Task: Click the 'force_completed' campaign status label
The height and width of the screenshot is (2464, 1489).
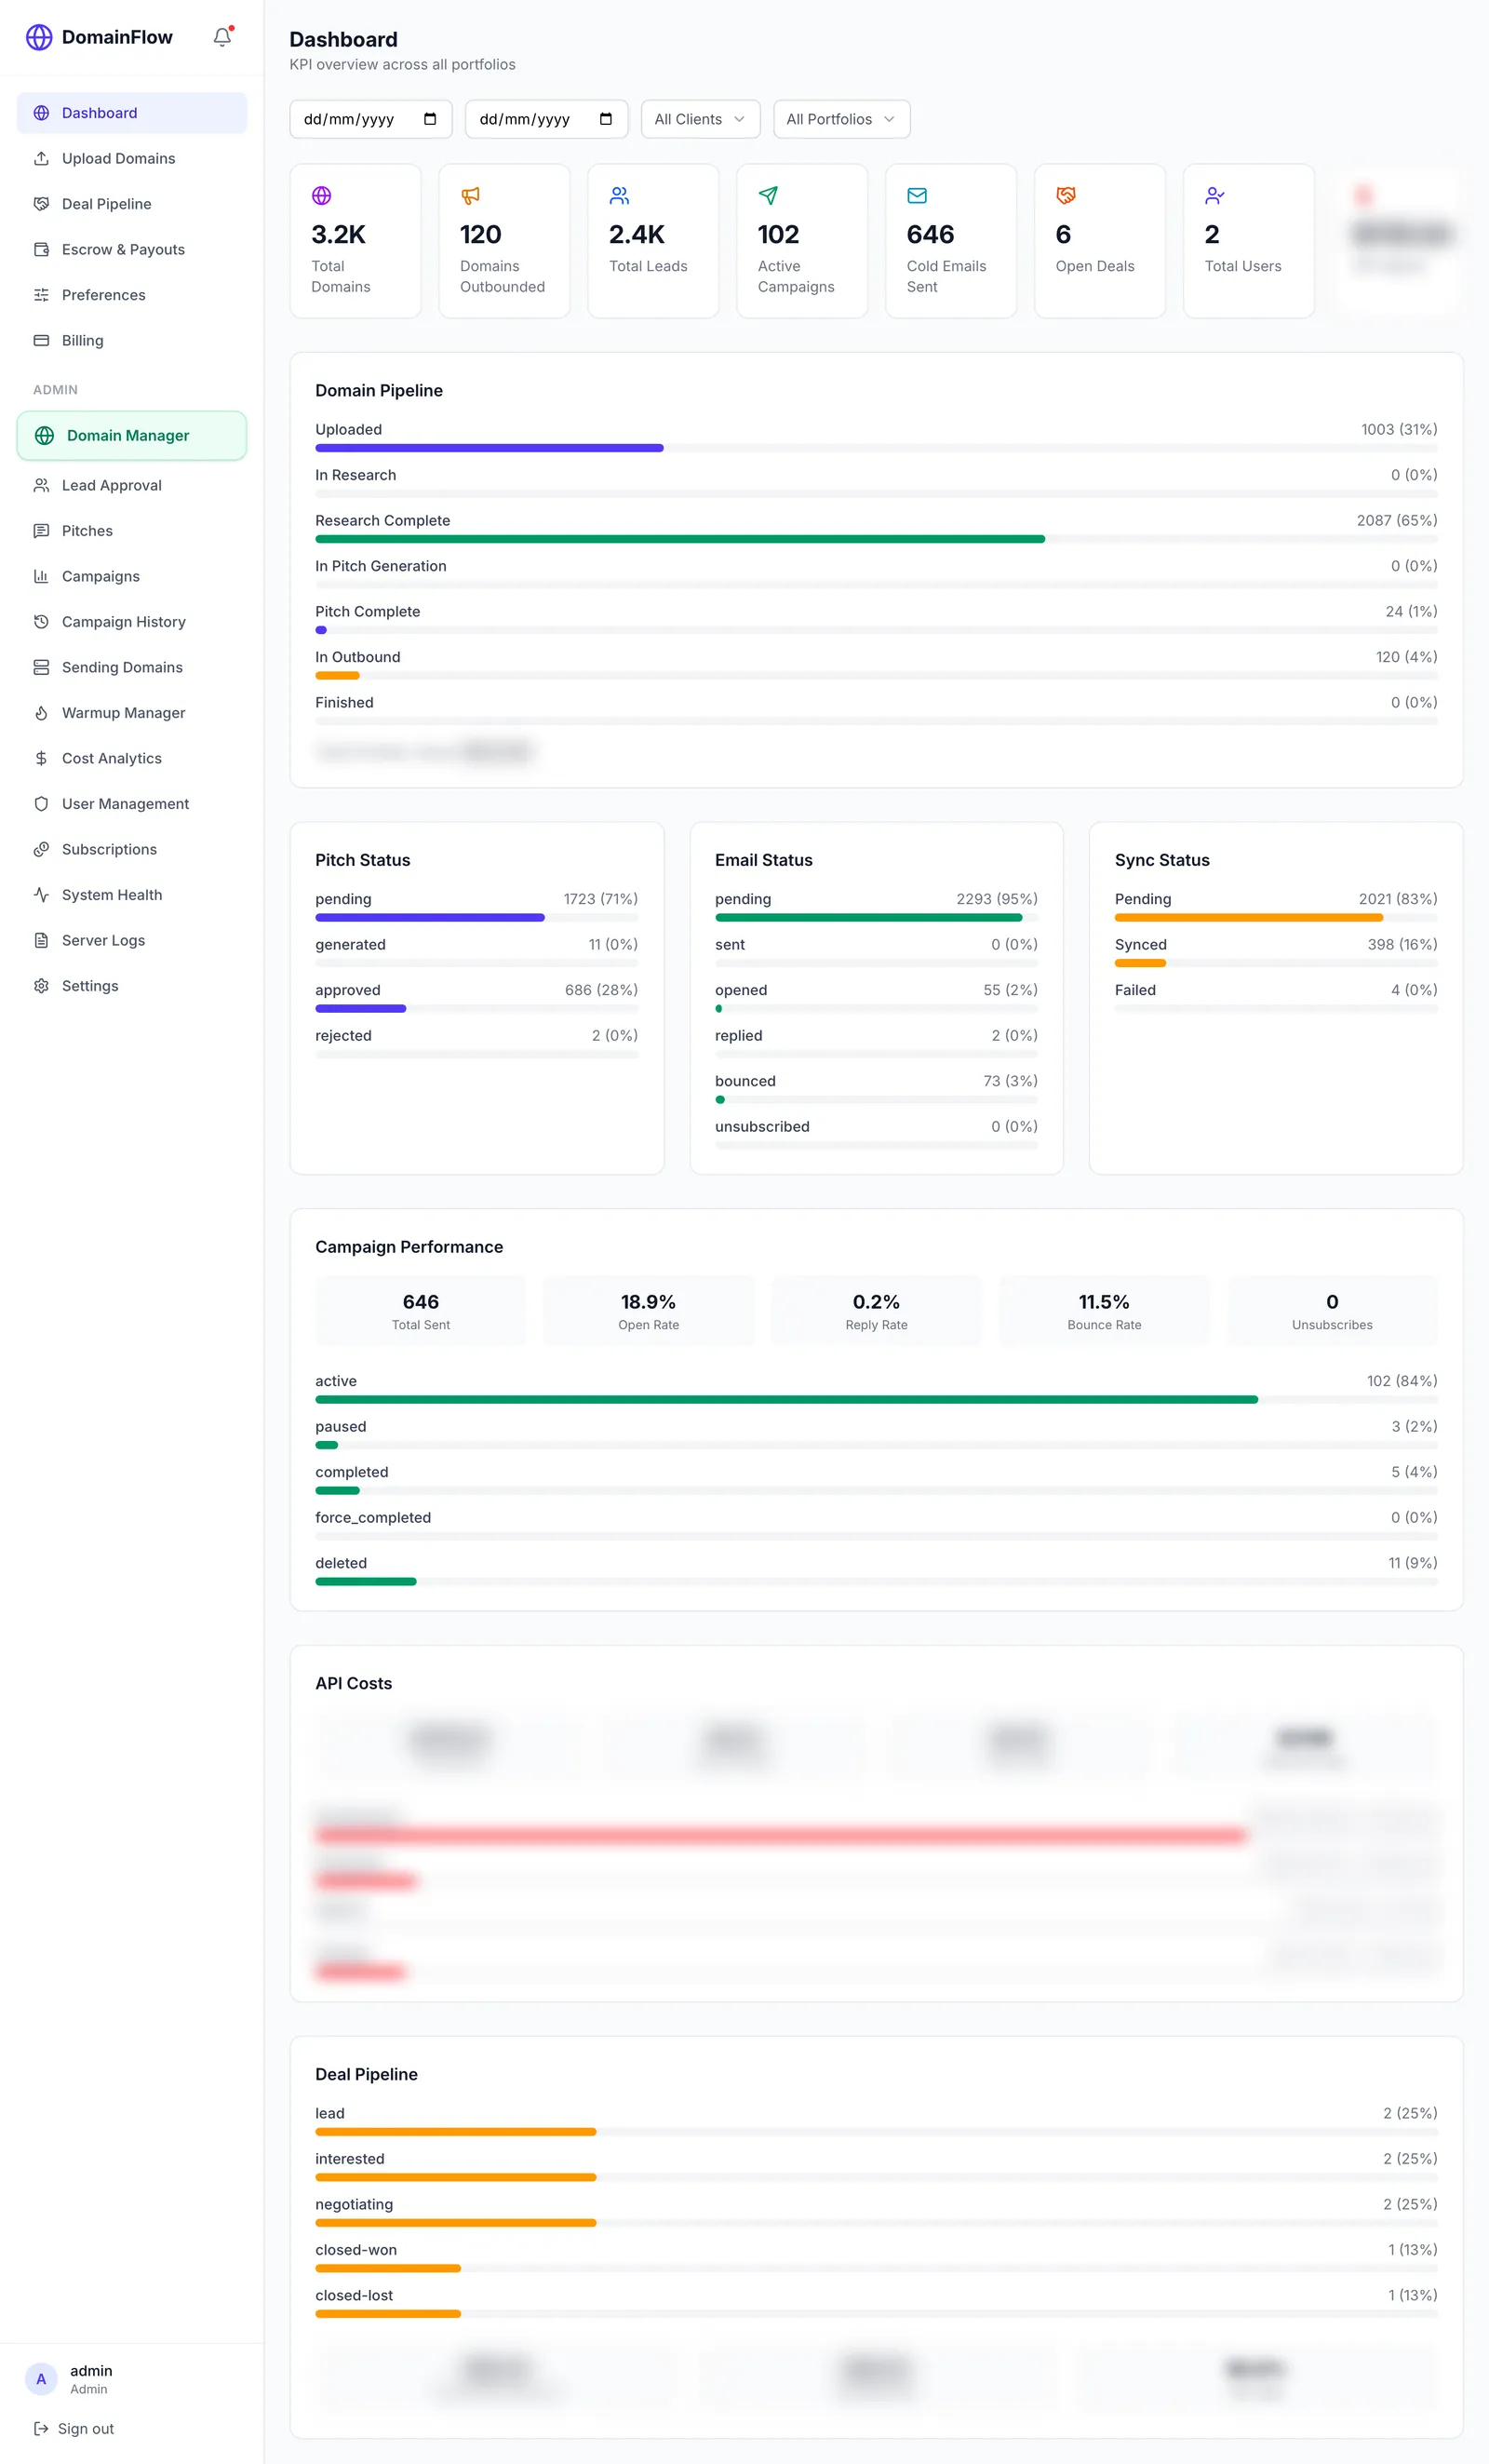Action: (x=373, y=1518)
